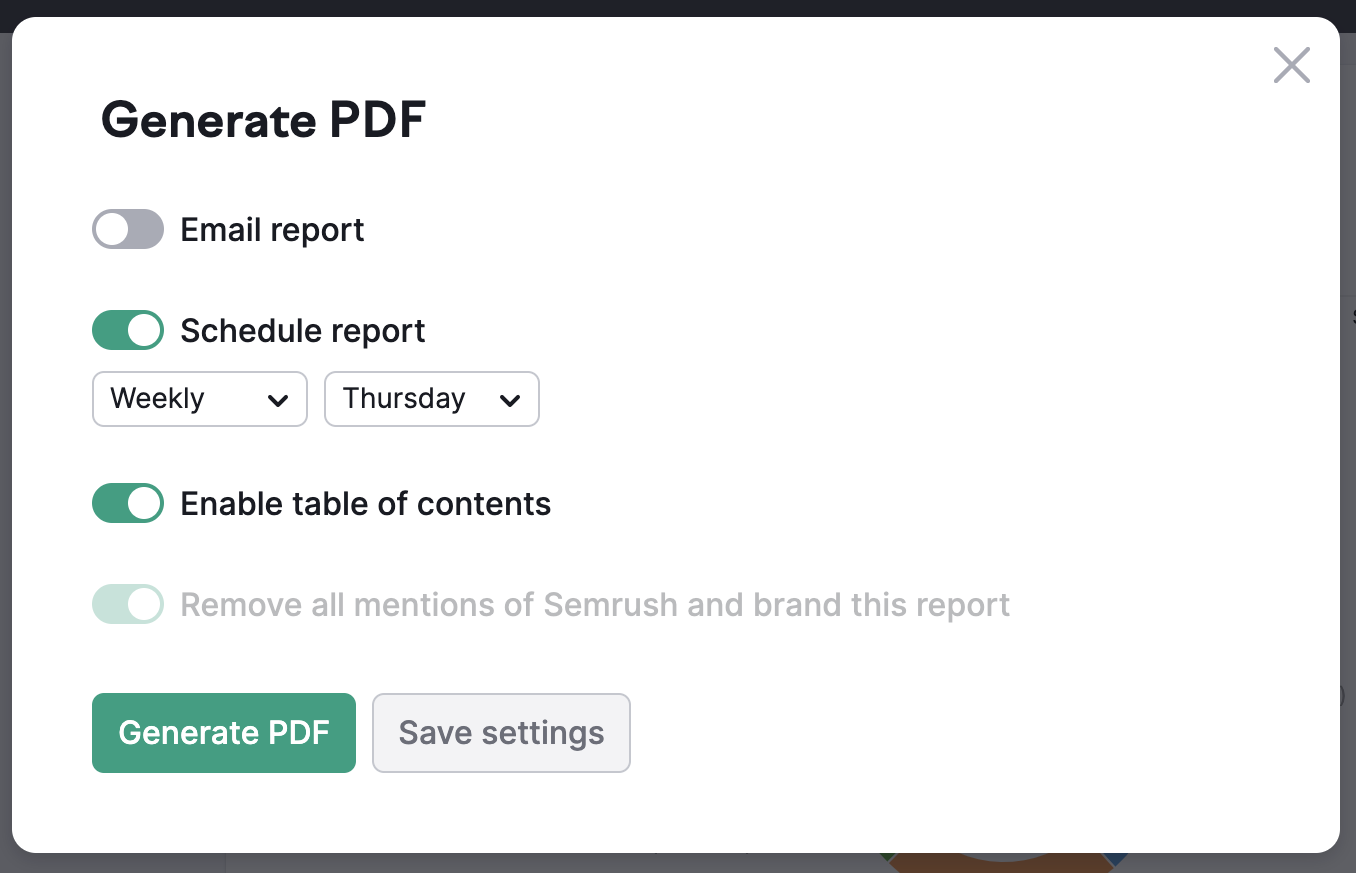Select the X icon in the corner
This screenshot has width=1356, height=873.
pos(1291,65)
